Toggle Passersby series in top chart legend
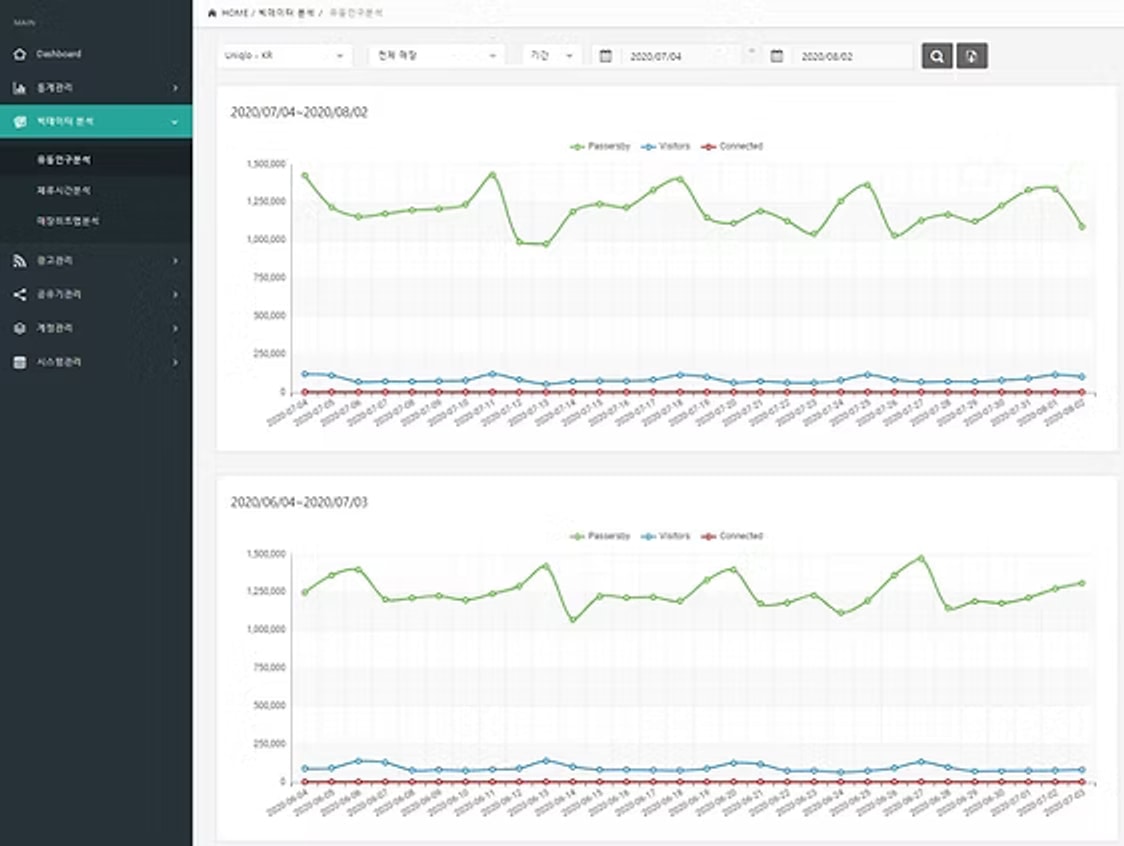 point(602,146)
